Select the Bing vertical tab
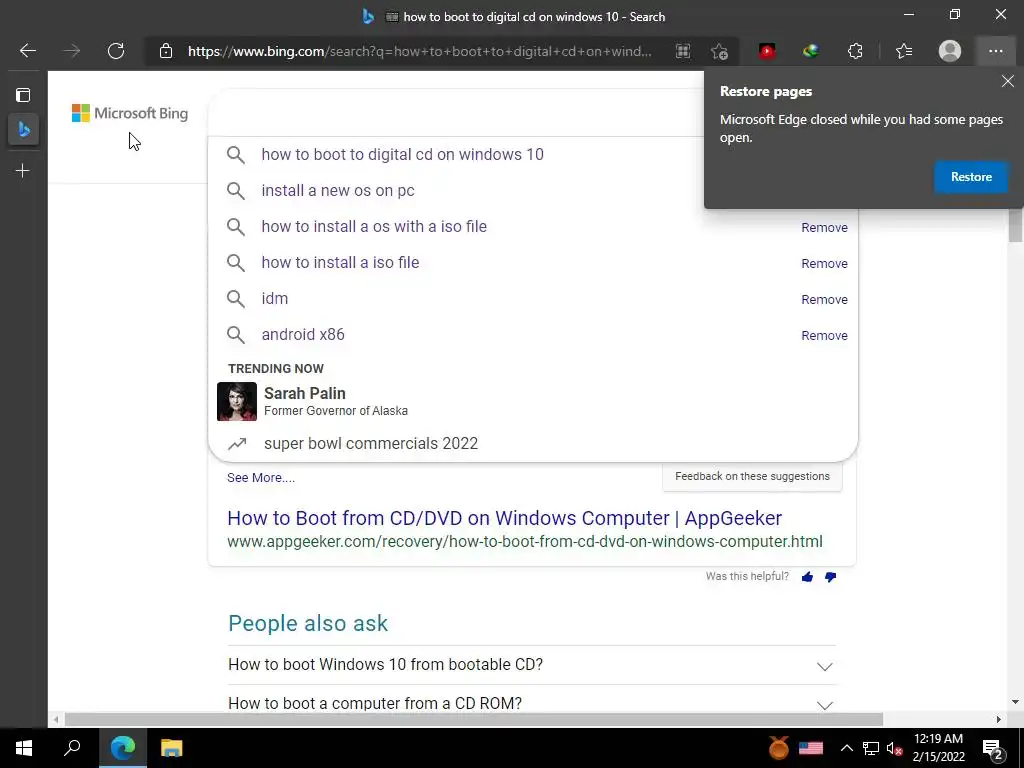 [24, 129]
